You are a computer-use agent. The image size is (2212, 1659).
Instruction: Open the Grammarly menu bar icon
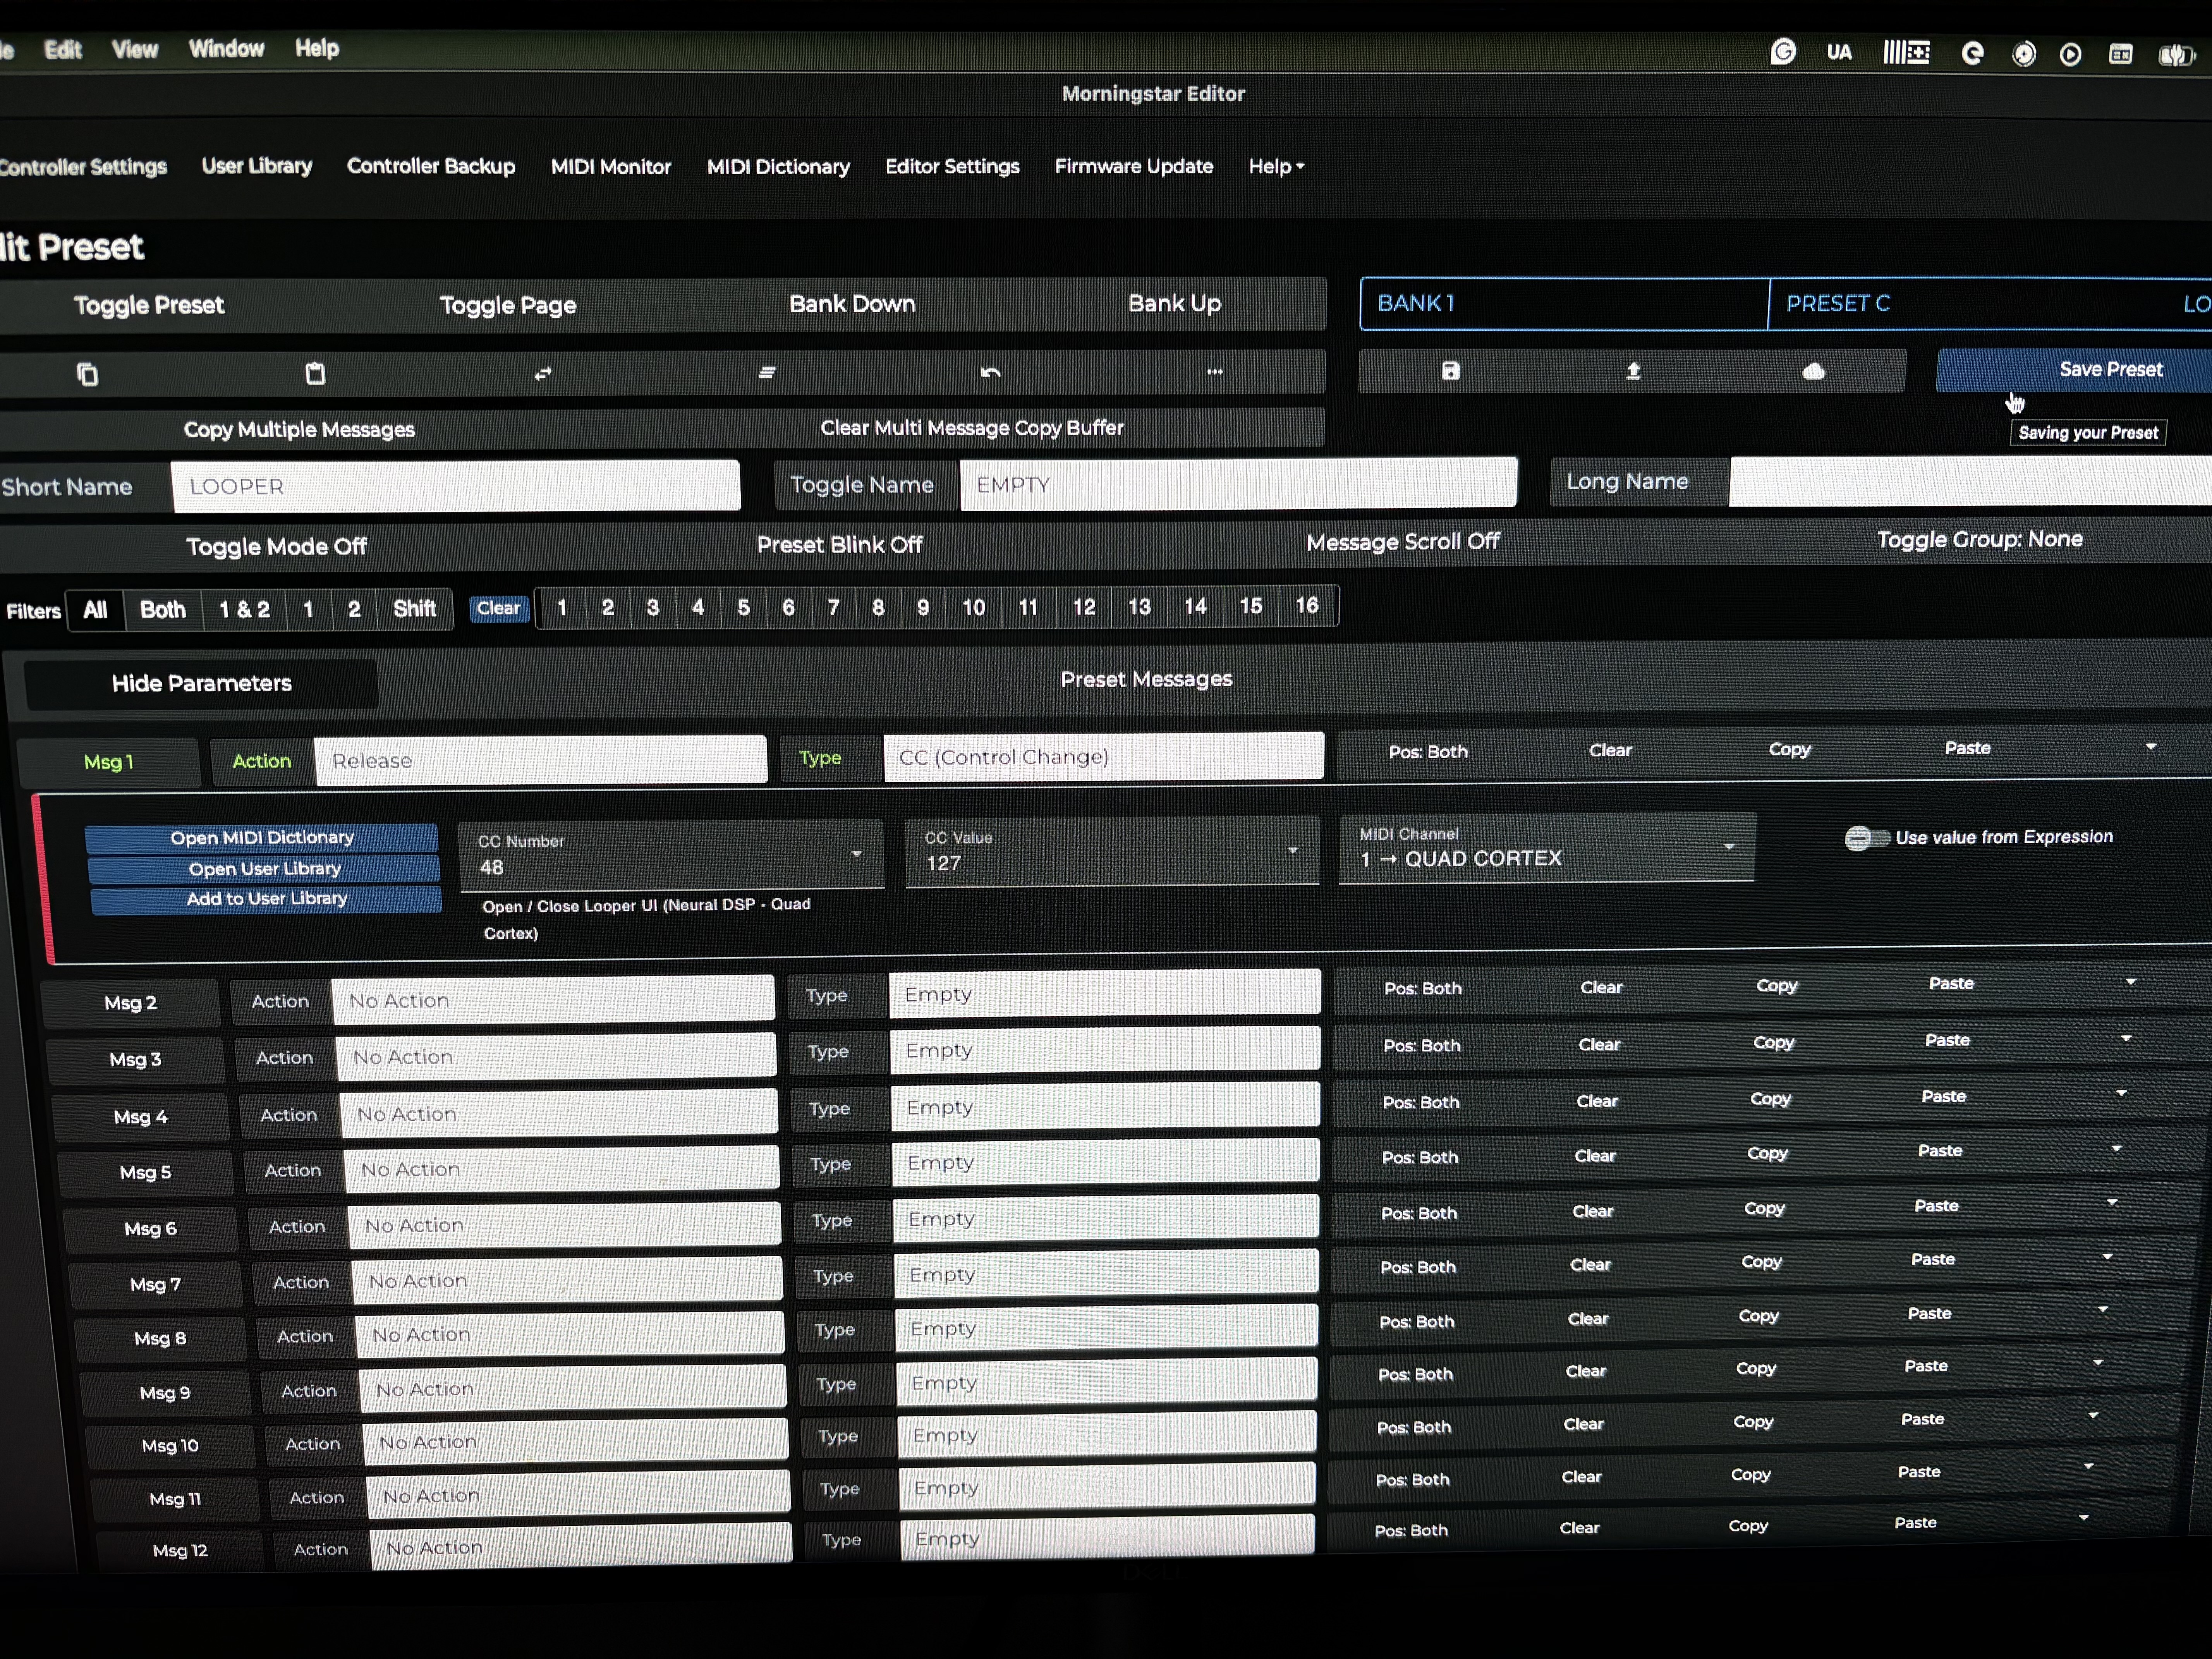point(1783,51)
